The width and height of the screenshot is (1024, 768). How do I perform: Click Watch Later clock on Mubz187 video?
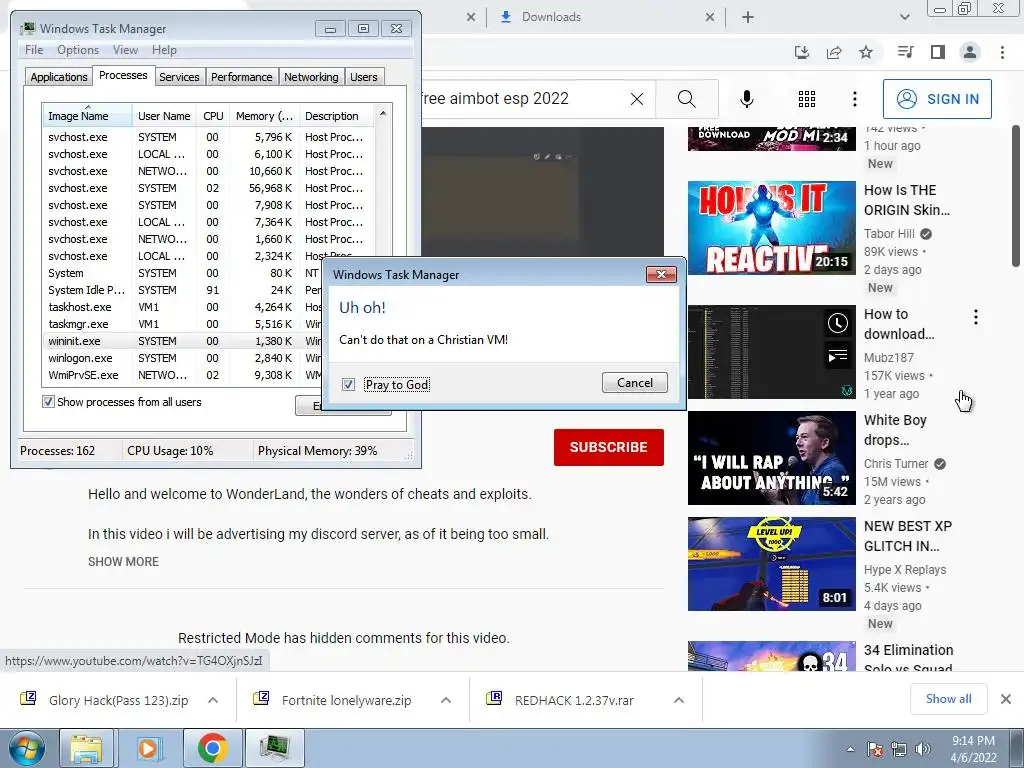(838, 323)
